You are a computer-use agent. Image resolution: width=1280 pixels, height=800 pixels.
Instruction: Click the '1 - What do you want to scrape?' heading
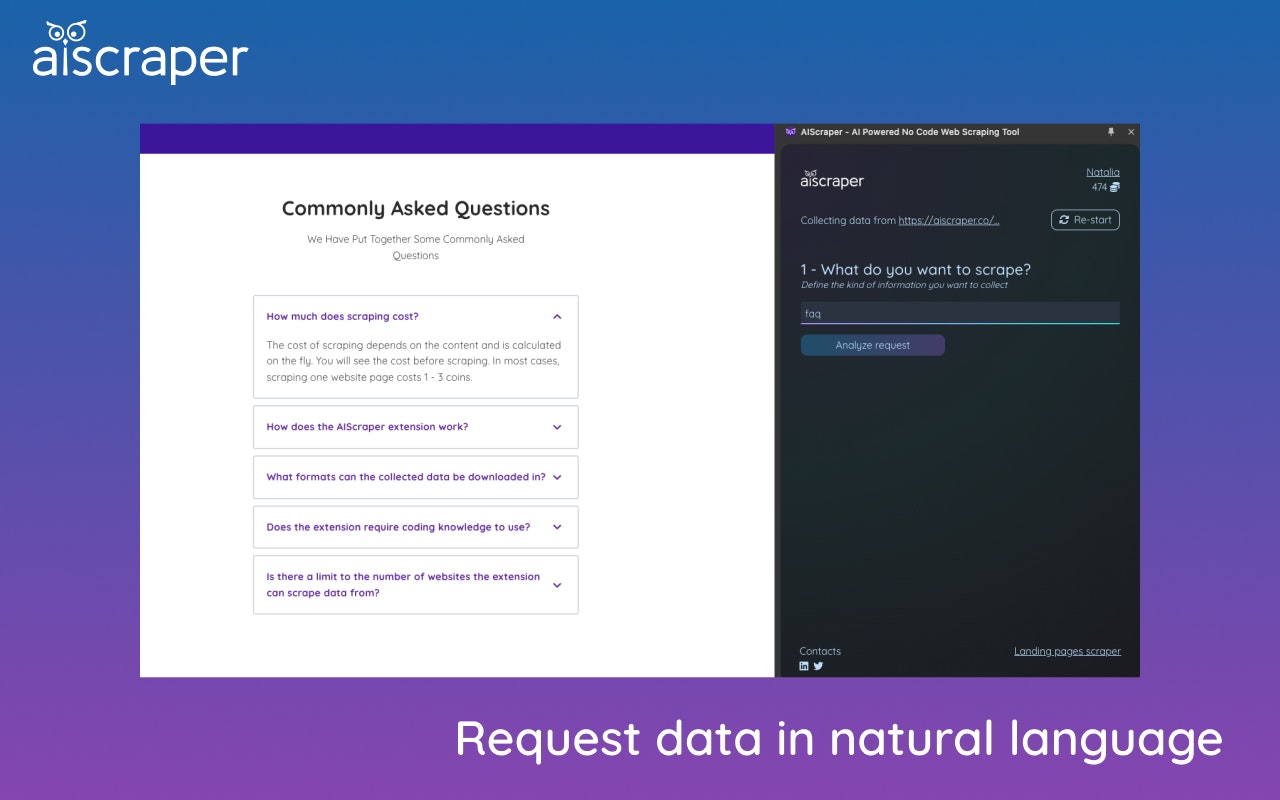pos(916,269)
